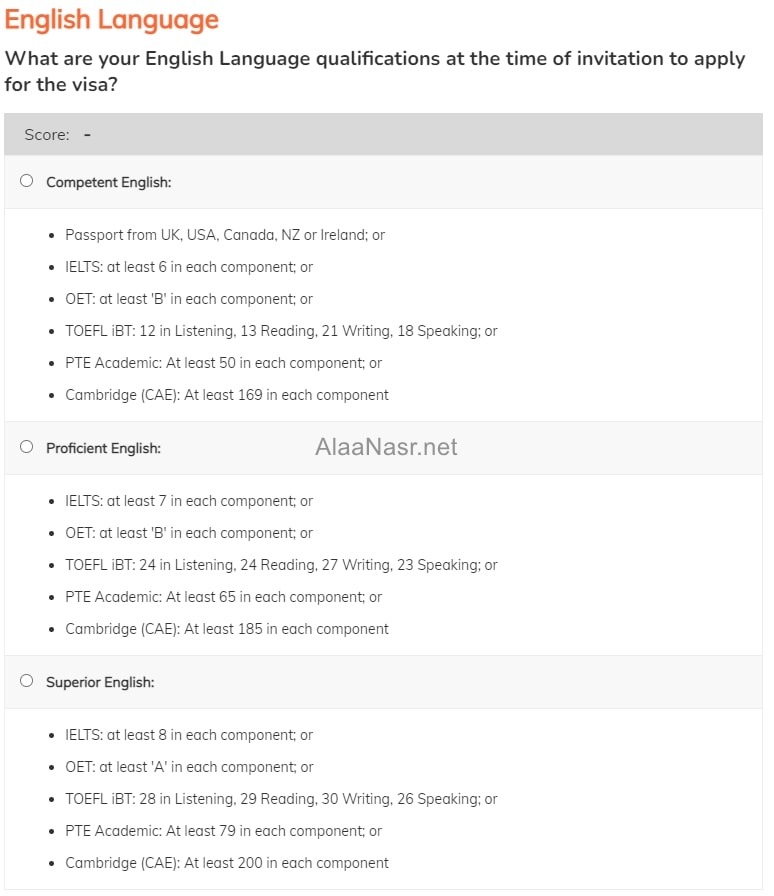Click the IELTS at least 8 line
The width and height of the screenshot is (774, 896).
189,735
